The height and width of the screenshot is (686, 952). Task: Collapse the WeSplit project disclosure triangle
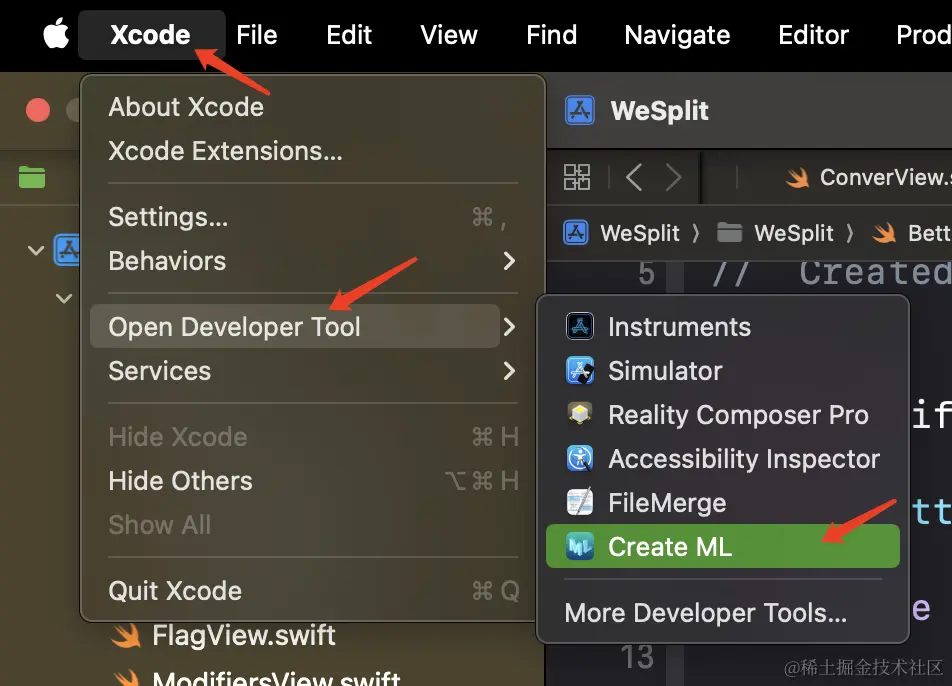pyautogui.click(x=36, y=249)
